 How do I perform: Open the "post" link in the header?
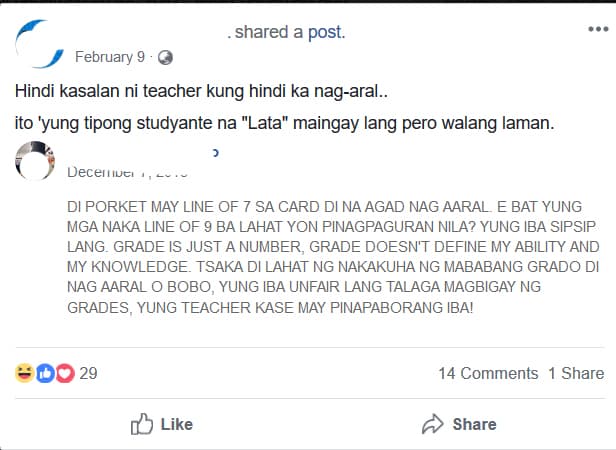tap(324, 32)
